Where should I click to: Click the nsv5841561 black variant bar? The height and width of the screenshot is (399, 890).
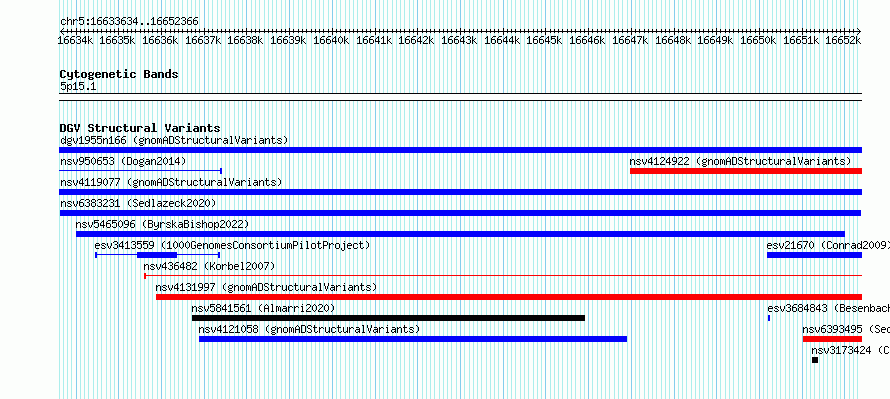point(388,318)
